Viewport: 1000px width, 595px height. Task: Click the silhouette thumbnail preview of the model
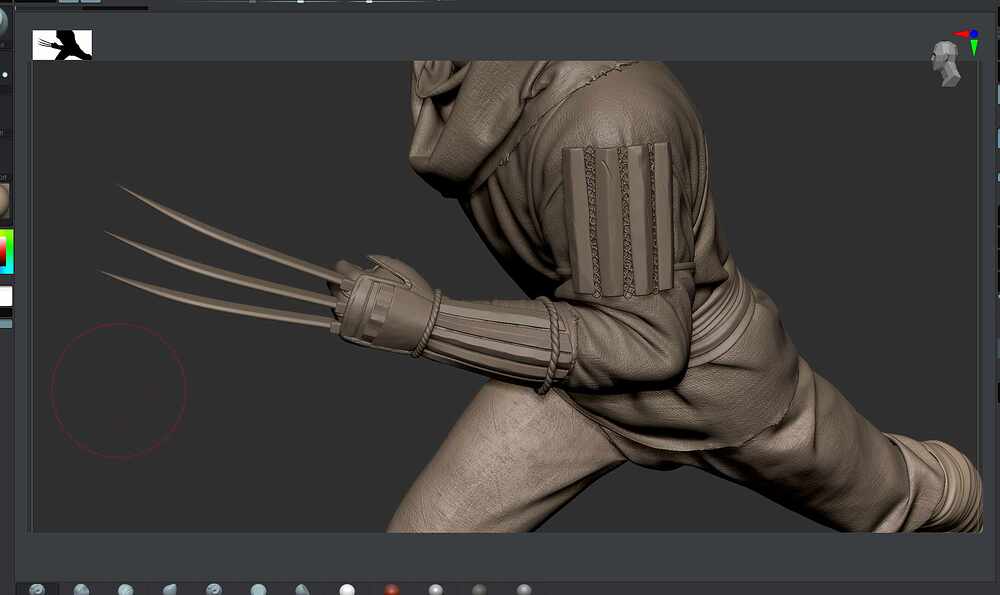(62, 45)
